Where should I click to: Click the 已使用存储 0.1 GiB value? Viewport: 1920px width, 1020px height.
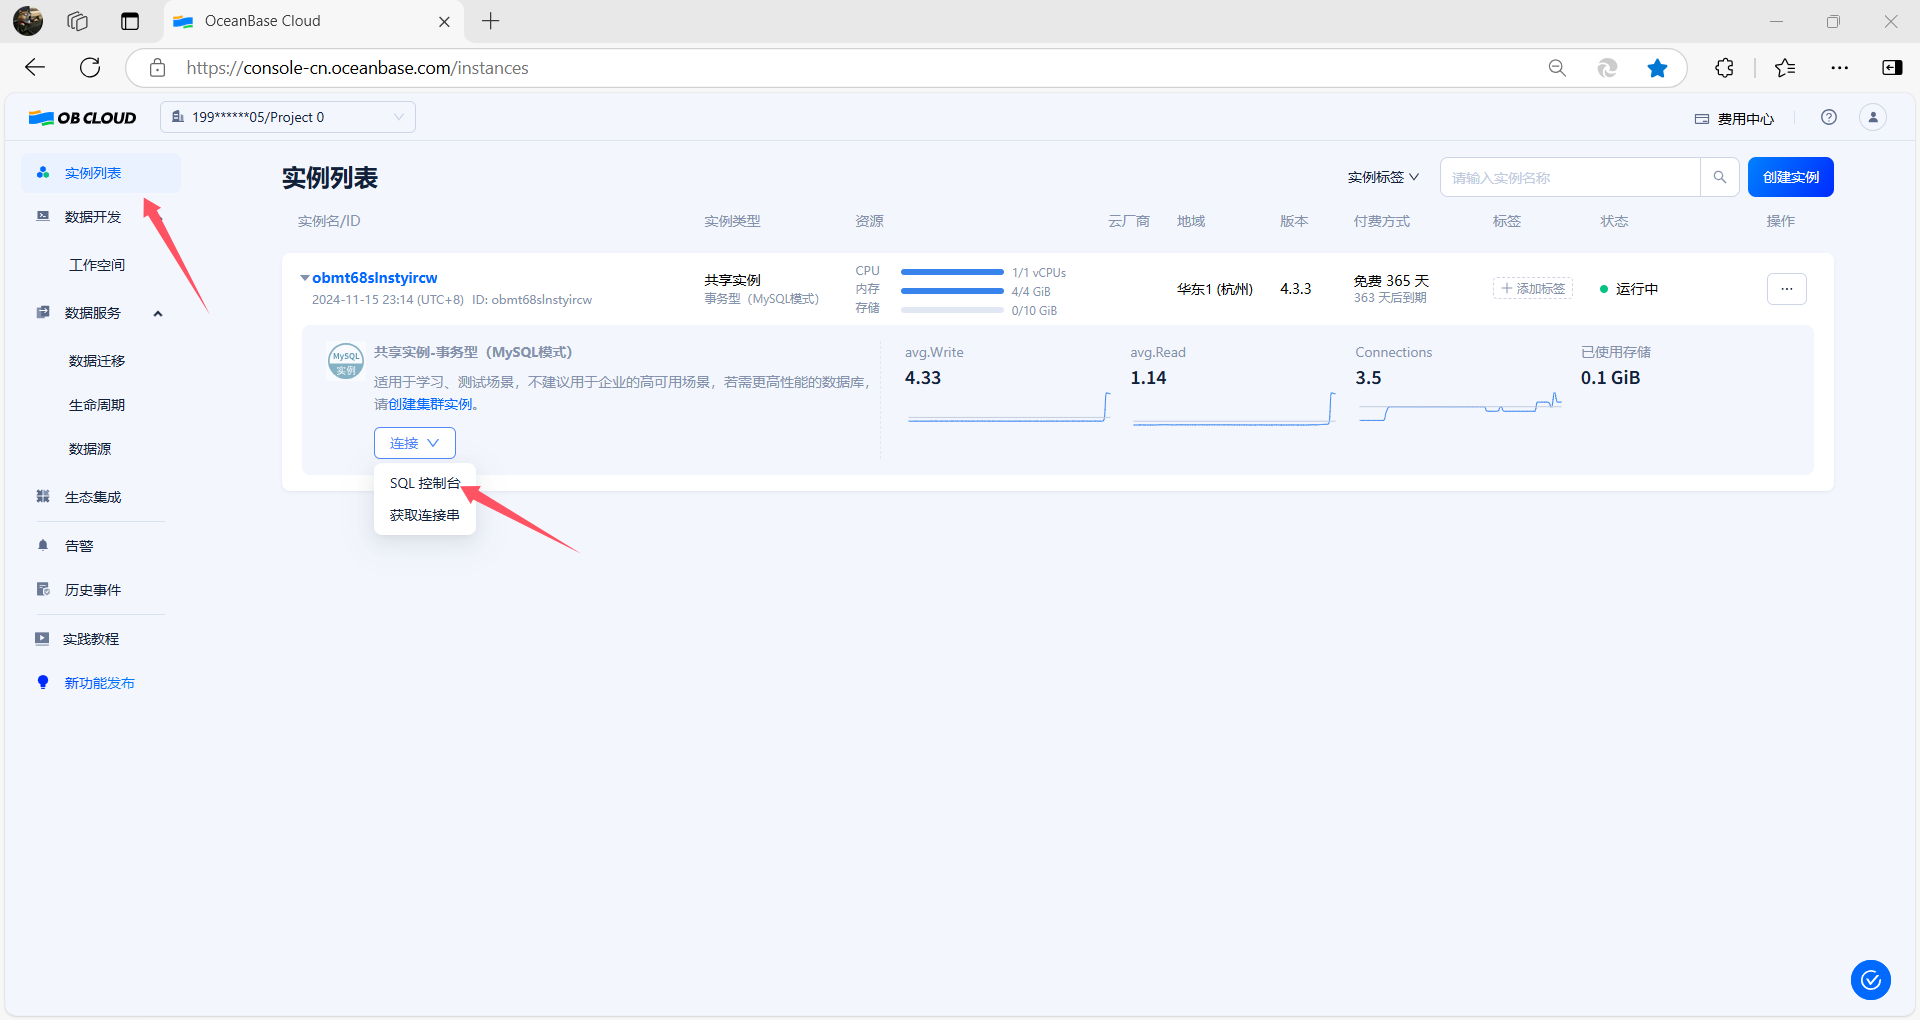point(1610,378)
